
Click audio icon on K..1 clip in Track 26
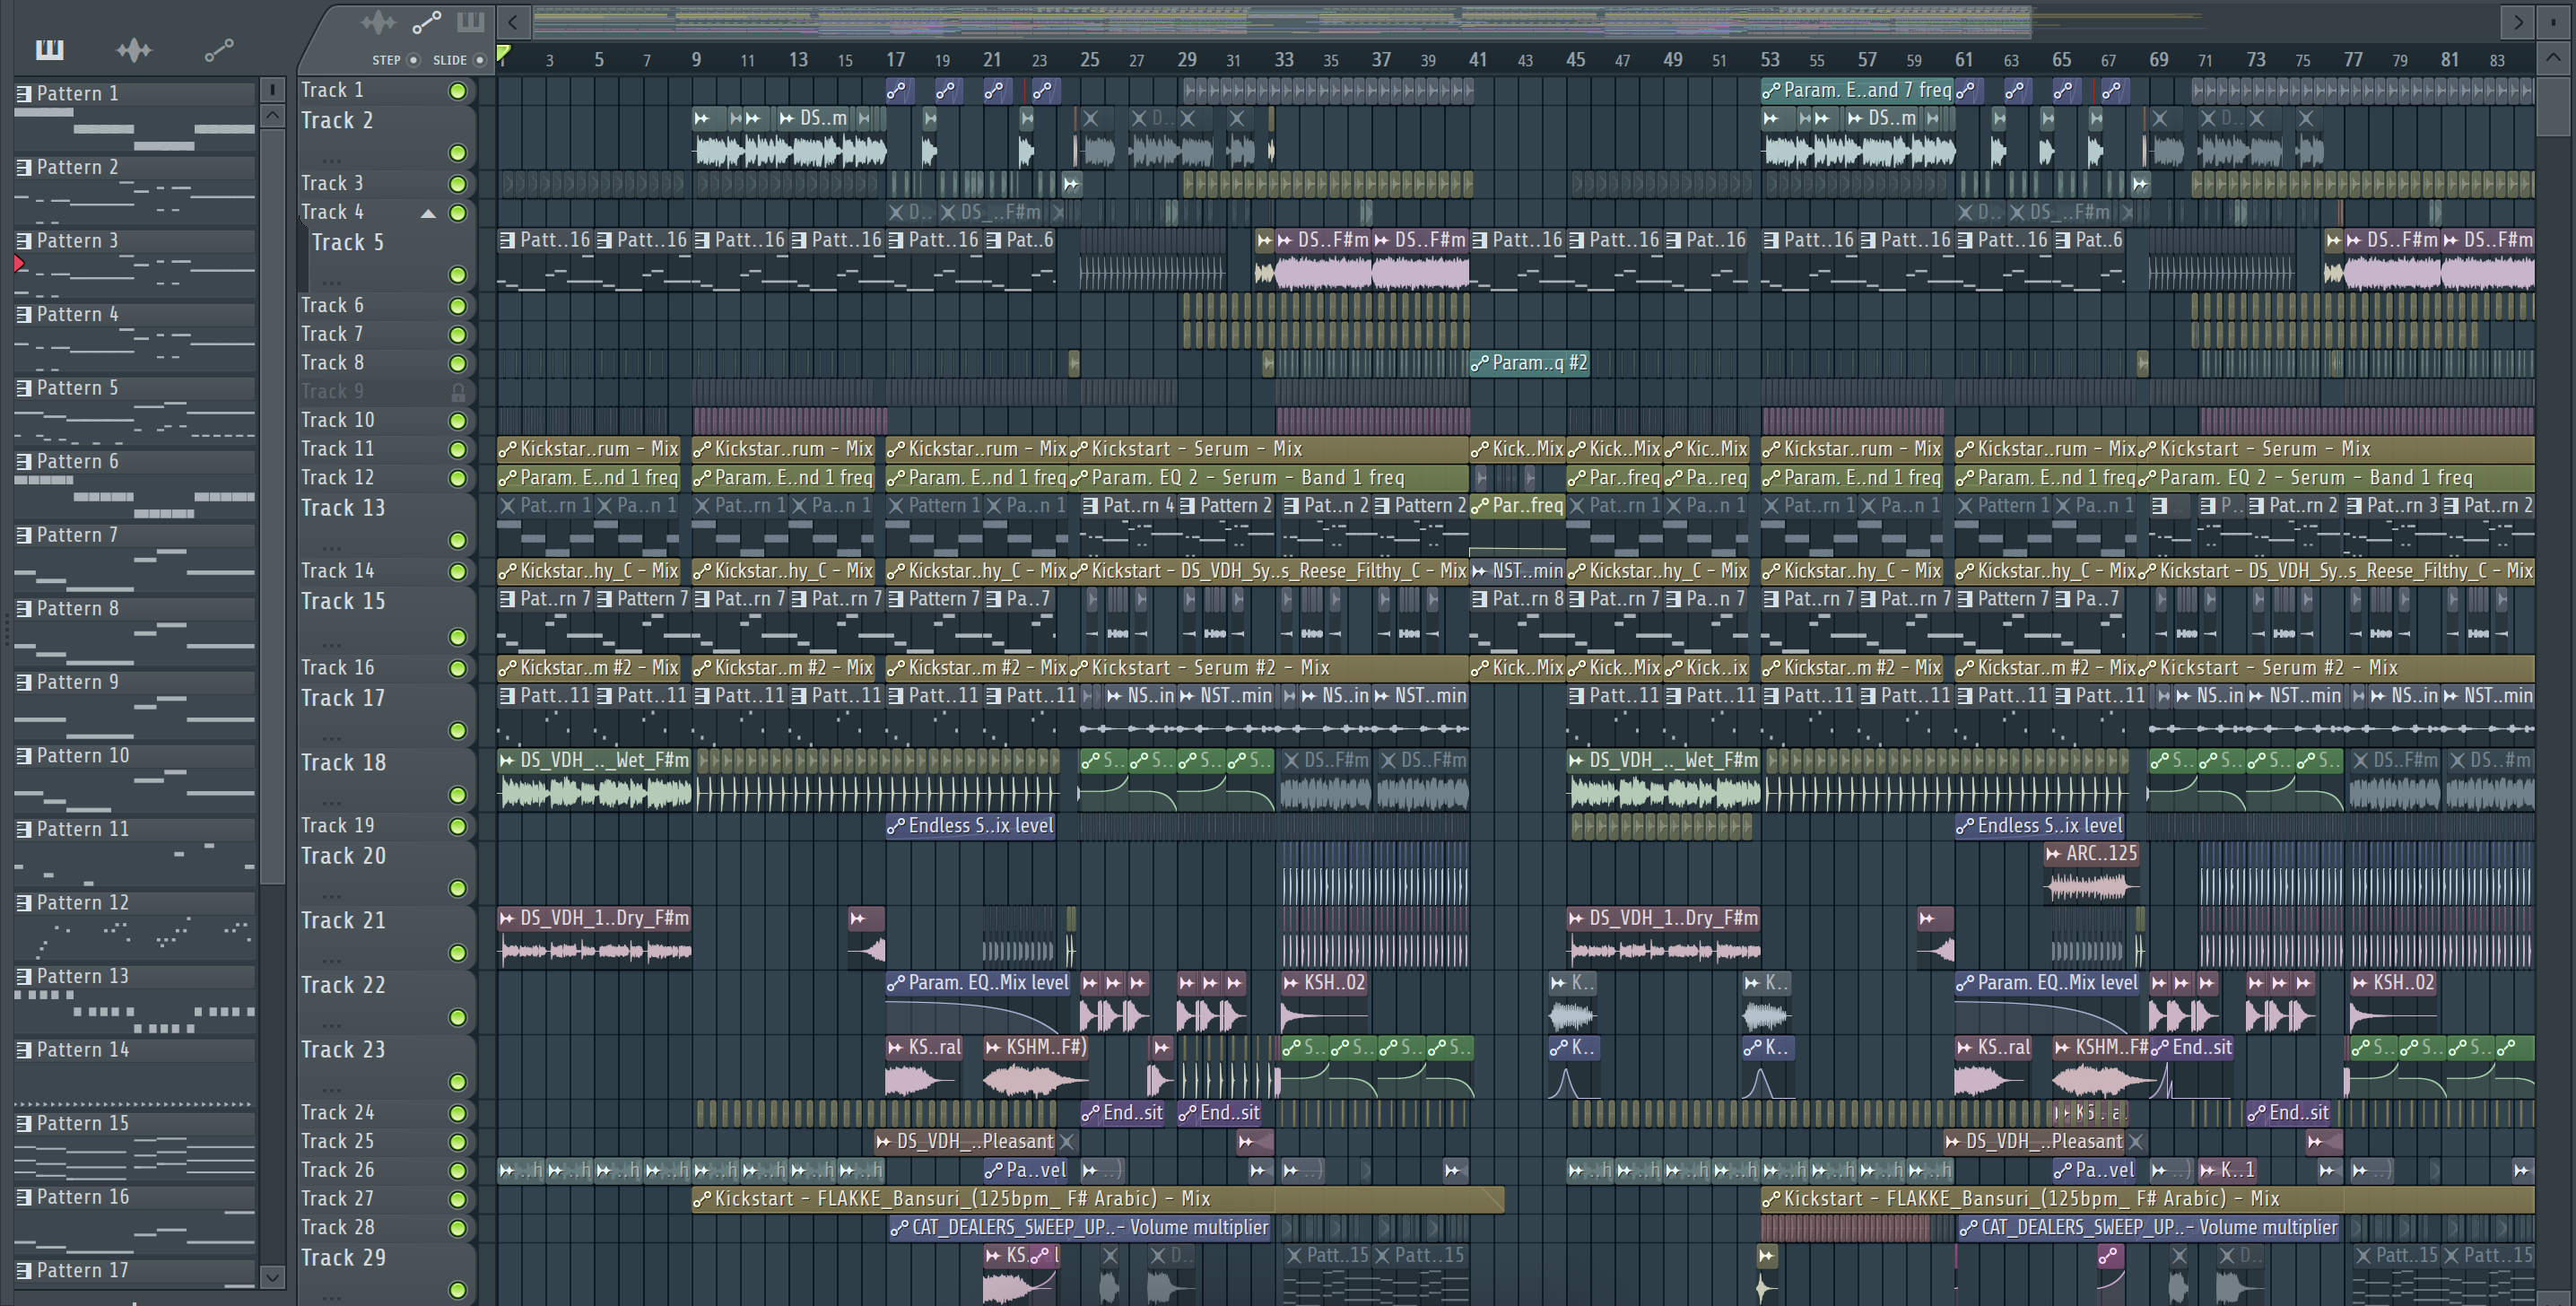tap(2208, 1170)
